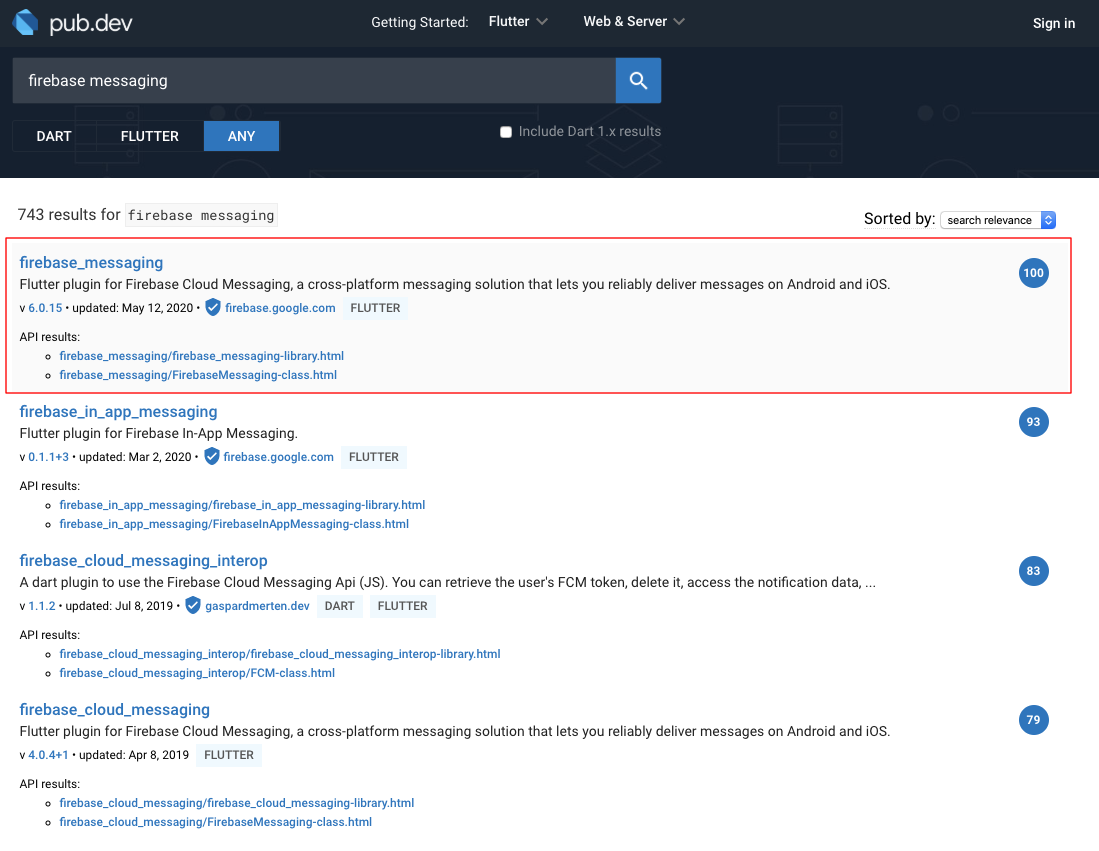
Task: Click FLUTTER tag on firebase_in_app_messaging result
Action: (374, 457)
